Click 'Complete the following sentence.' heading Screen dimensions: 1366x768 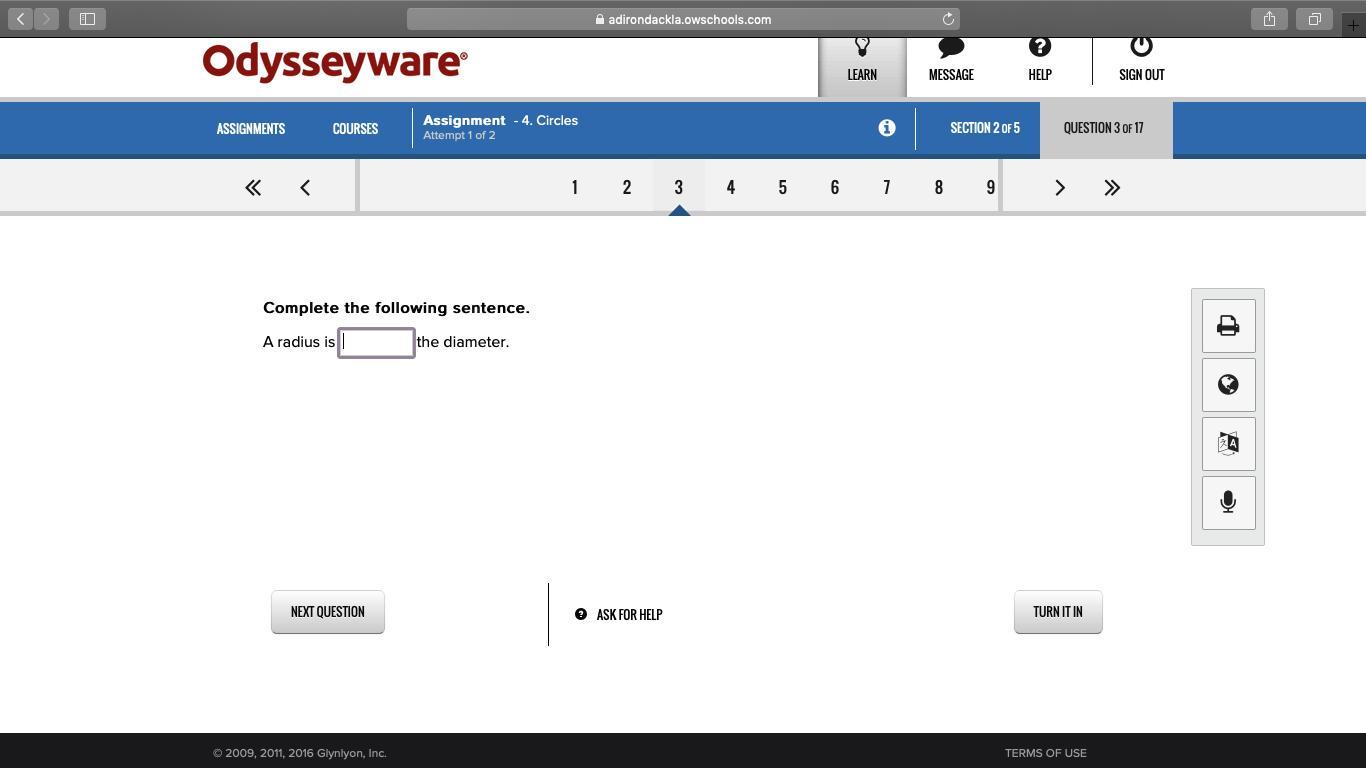[x=396, y=308]
